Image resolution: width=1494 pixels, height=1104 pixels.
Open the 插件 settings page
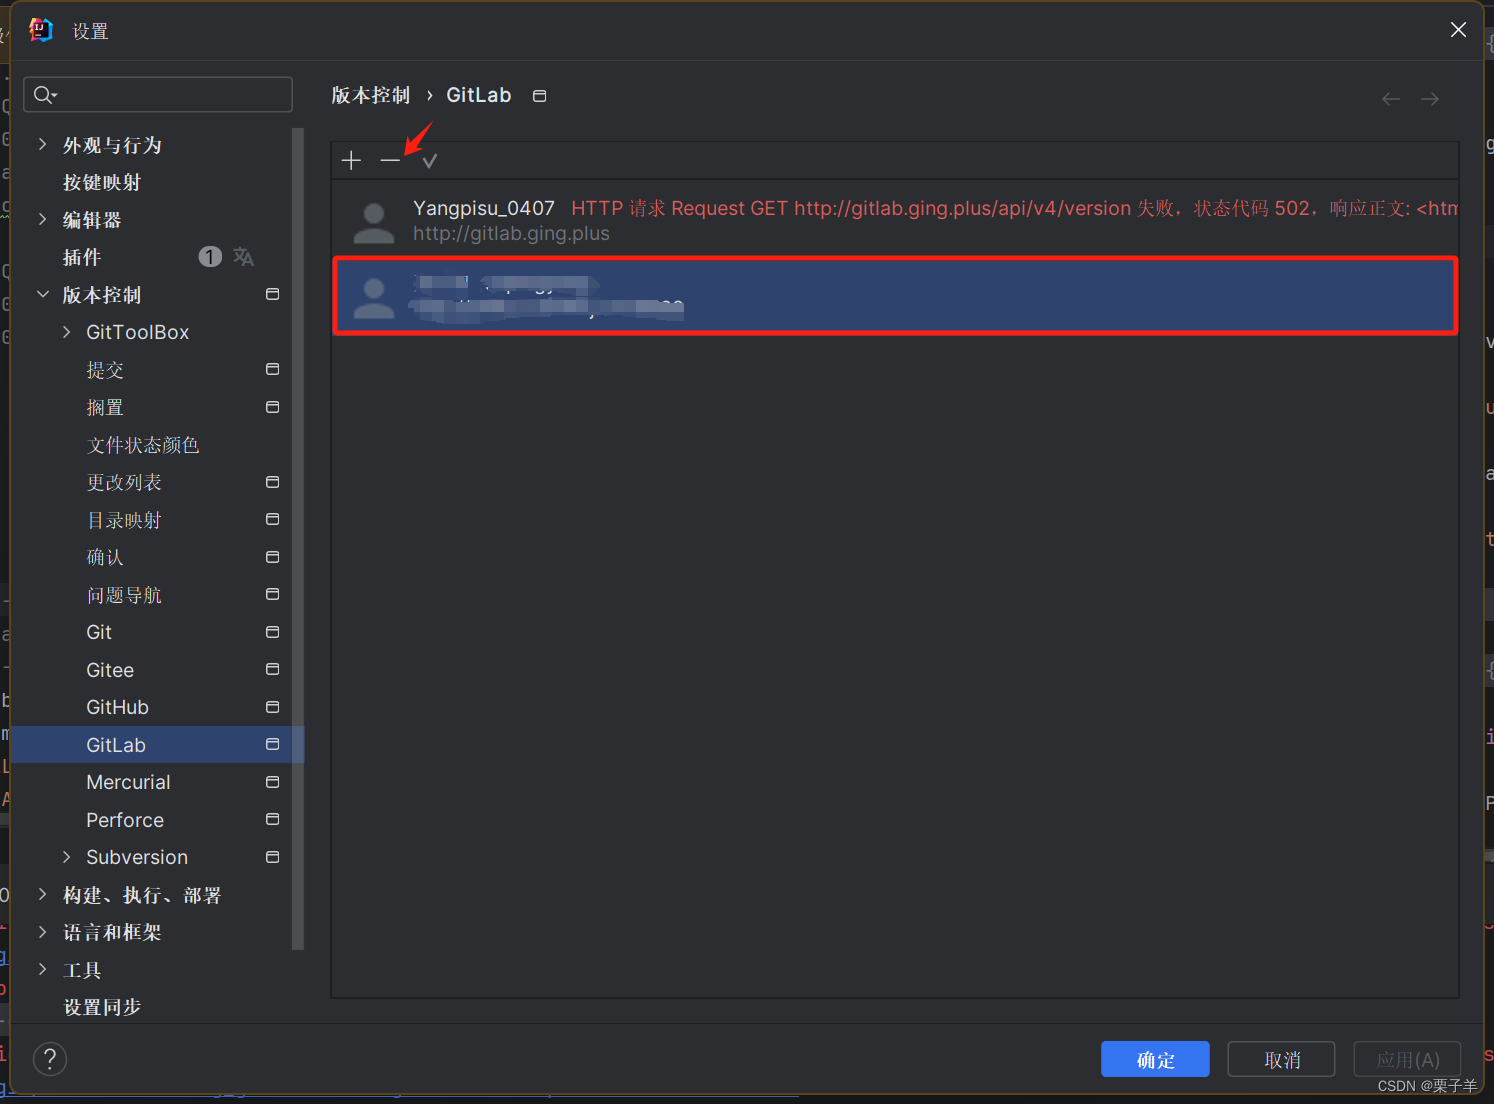82,257
